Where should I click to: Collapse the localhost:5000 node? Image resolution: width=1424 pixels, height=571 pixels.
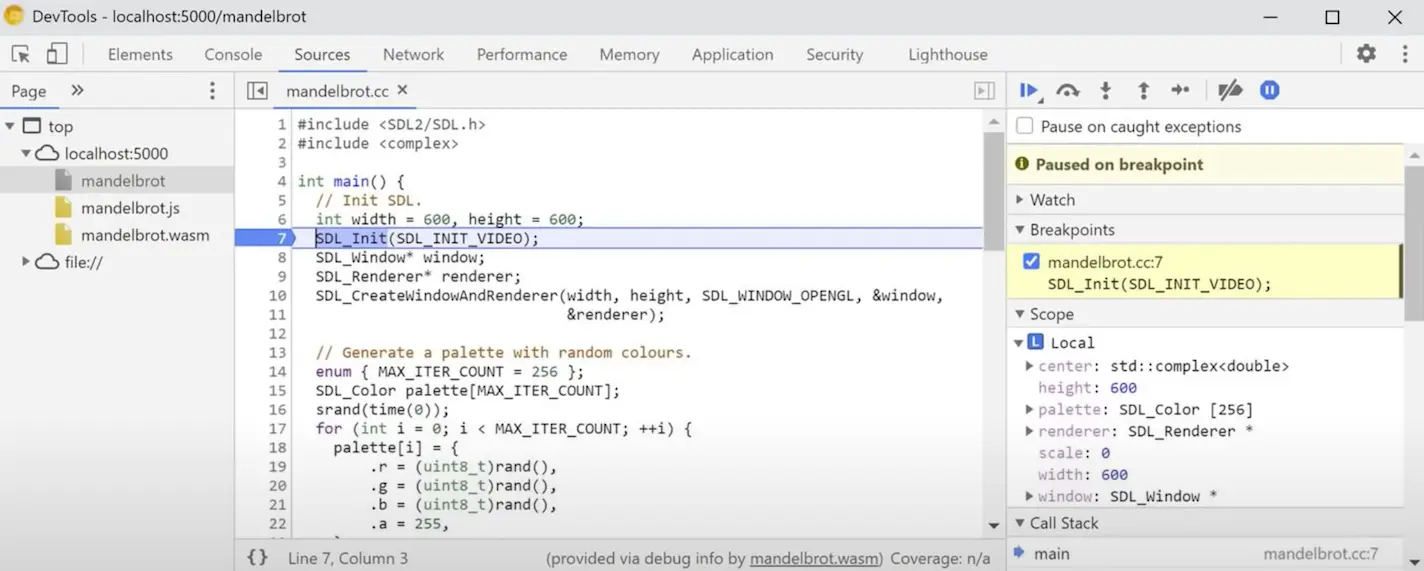click(26, 154)
